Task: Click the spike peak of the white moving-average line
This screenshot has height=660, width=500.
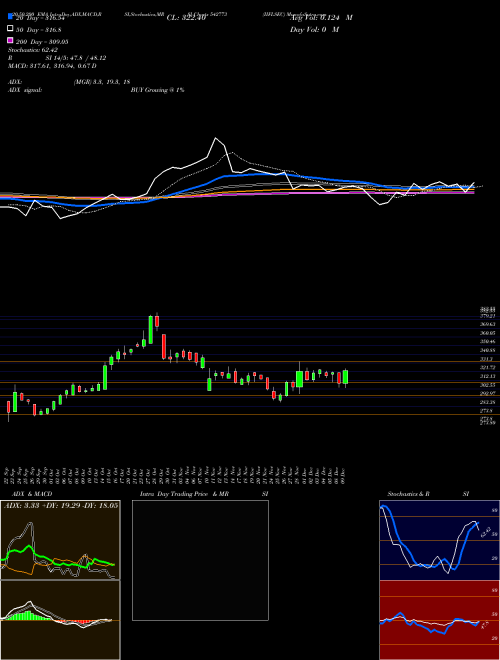Action: [x=216, y=138]
